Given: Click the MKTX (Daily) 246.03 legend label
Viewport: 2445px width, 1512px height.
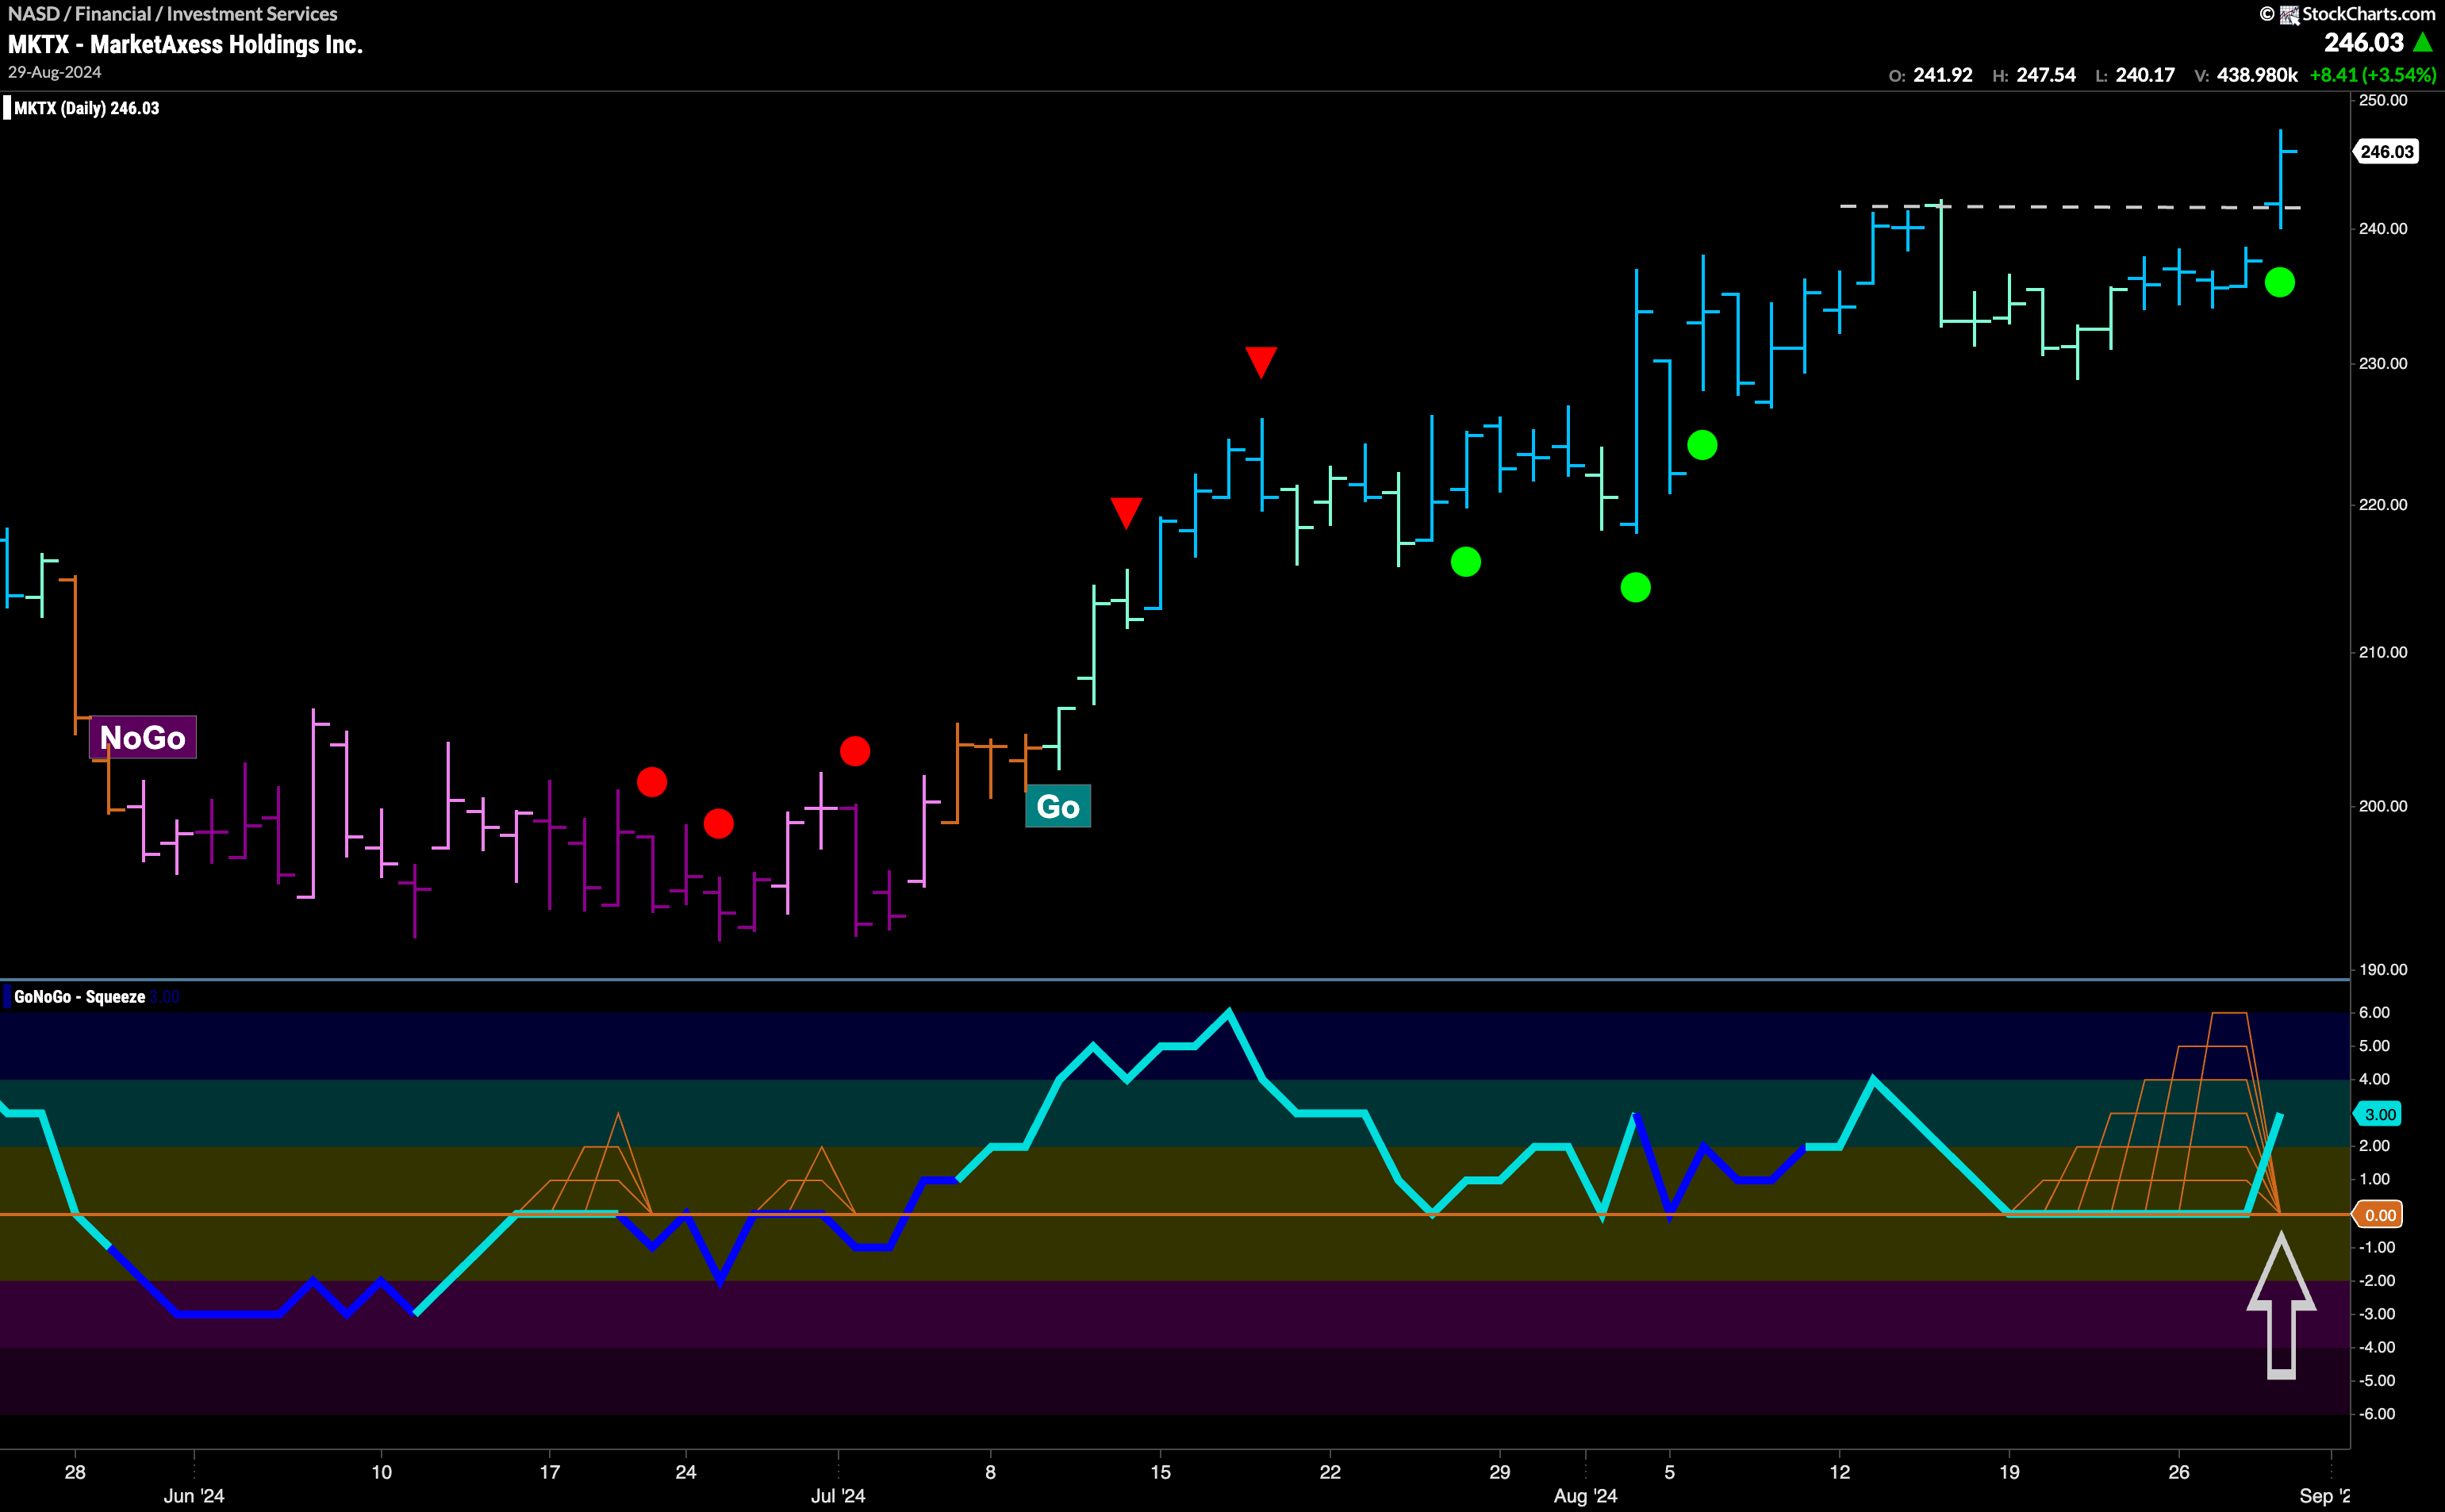Looking at the screenshot, I should pyautogui.click(x=86, y=108).
